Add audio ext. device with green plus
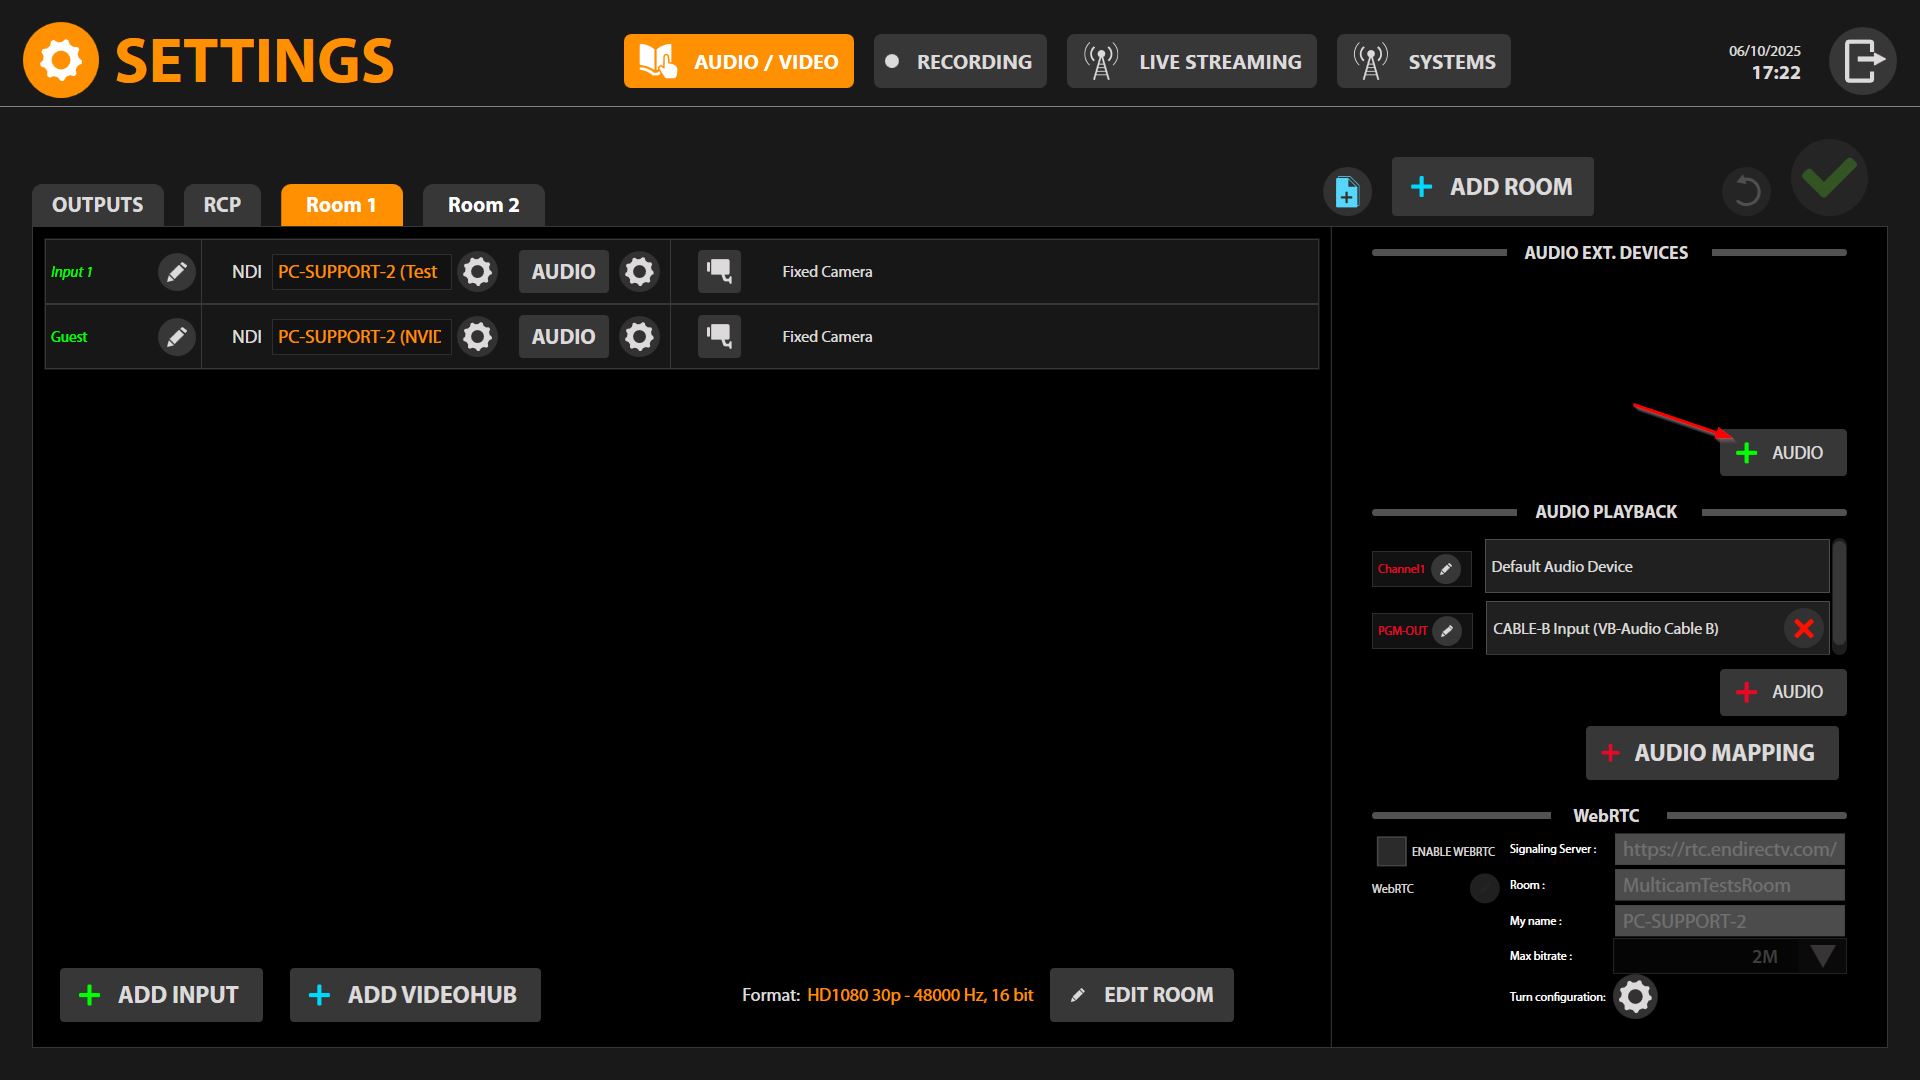This screenshot has height=1080, width=1920. click(x=1783, y=453)
